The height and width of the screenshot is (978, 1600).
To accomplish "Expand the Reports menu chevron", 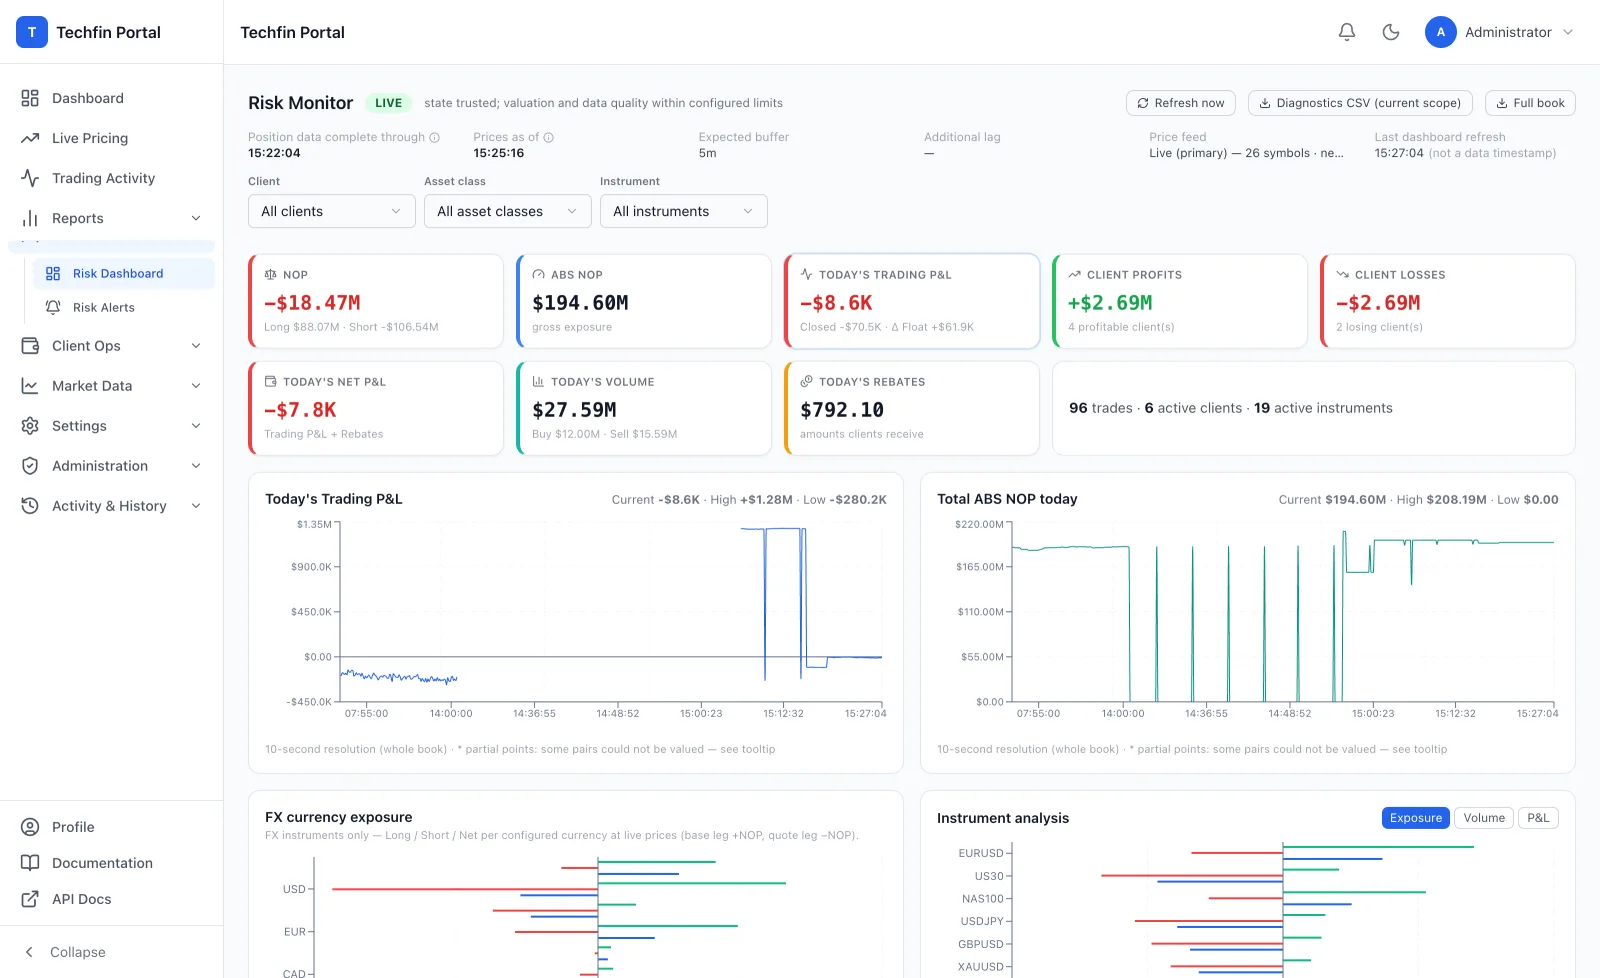I will point(196,218).
